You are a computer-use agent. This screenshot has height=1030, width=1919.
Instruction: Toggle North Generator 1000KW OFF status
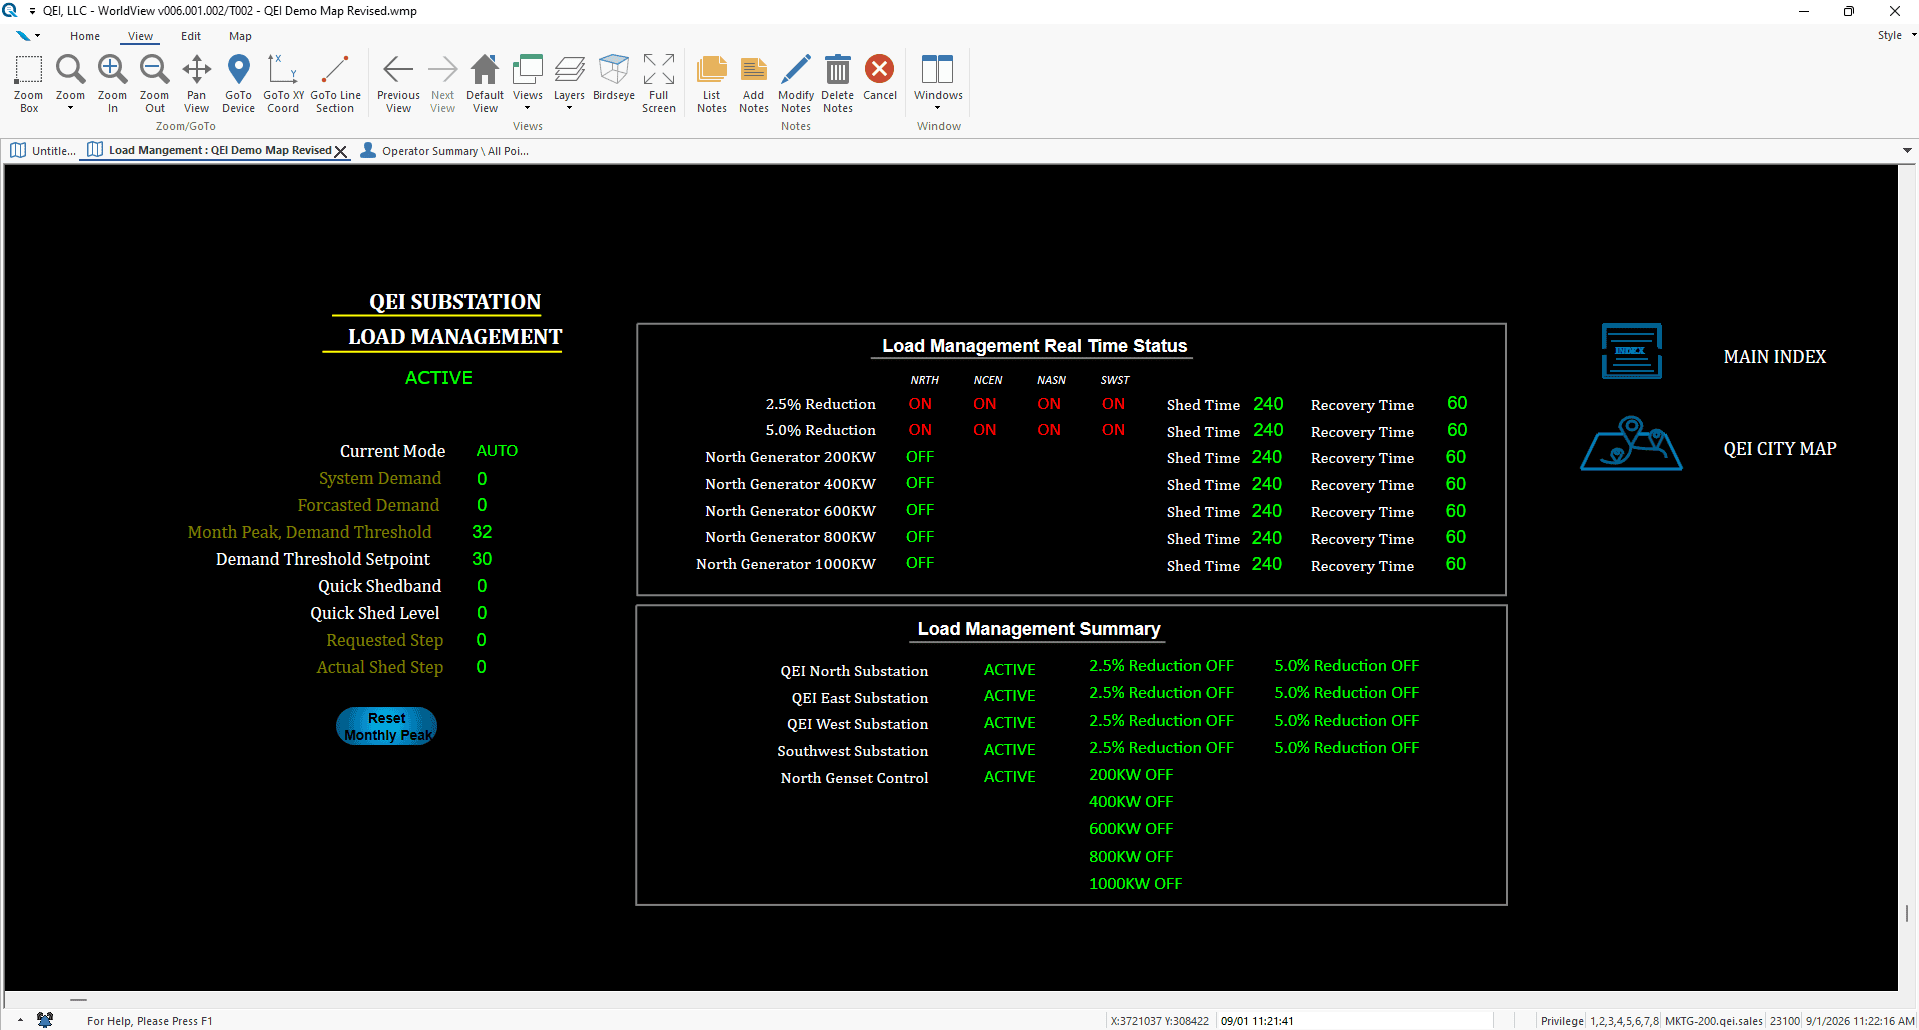pos(920,563)
